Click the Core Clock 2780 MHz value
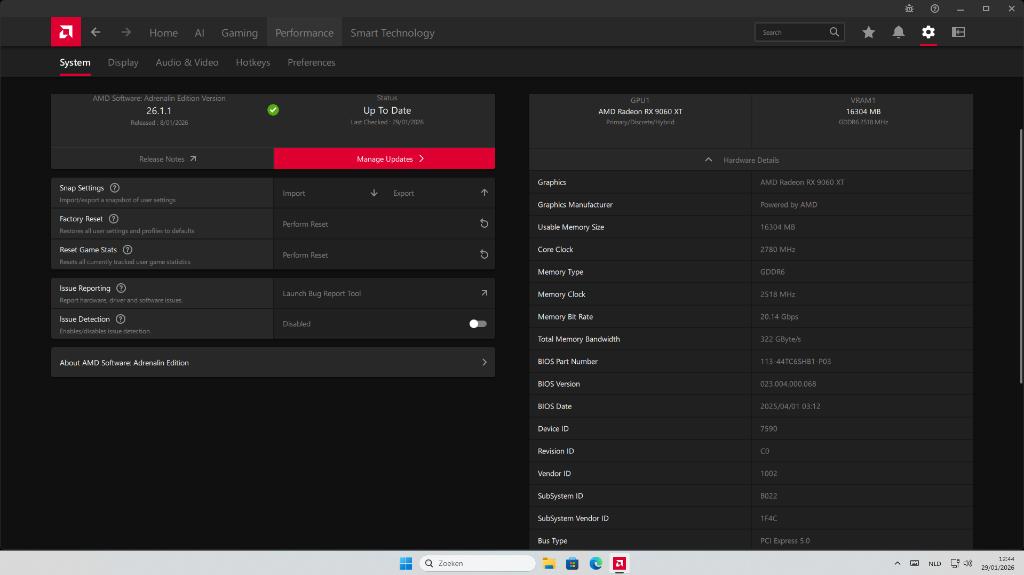Image resolution: width=1024 pixels, height=575 pixels. coord(777,250)
